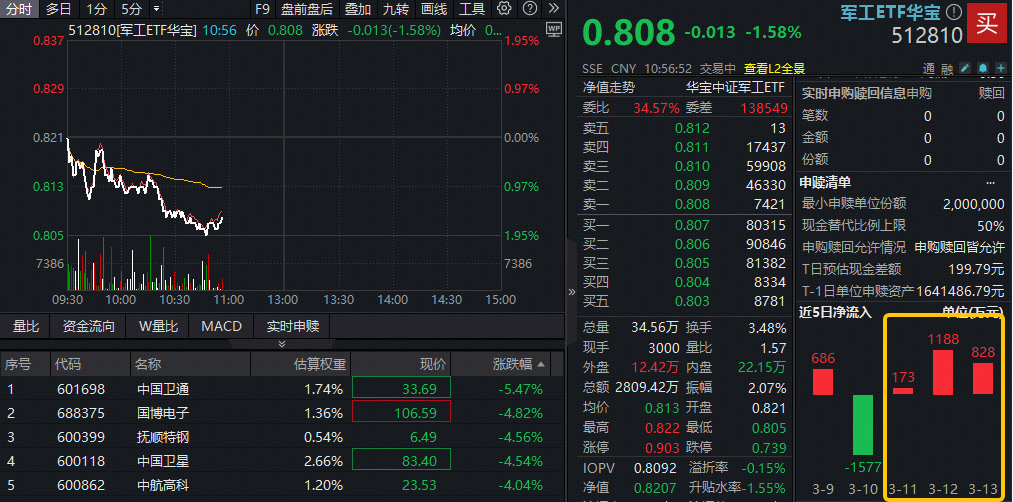The image size is (1013, 502).
Task: Click the WP icon beside the chart header
Action: tap(555, 30)
